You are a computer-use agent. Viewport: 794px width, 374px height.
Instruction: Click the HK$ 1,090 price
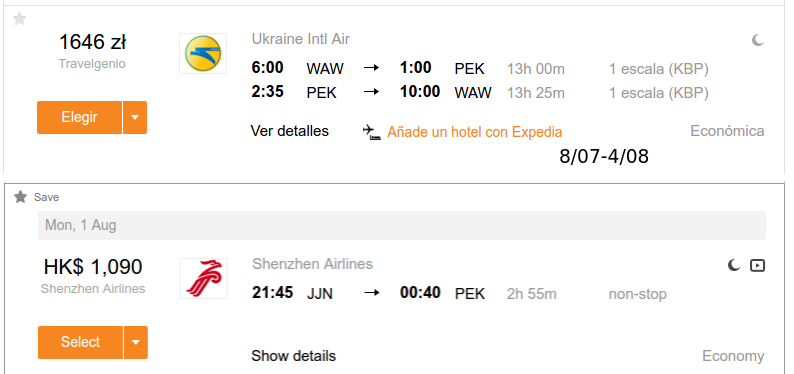point(93,267)
